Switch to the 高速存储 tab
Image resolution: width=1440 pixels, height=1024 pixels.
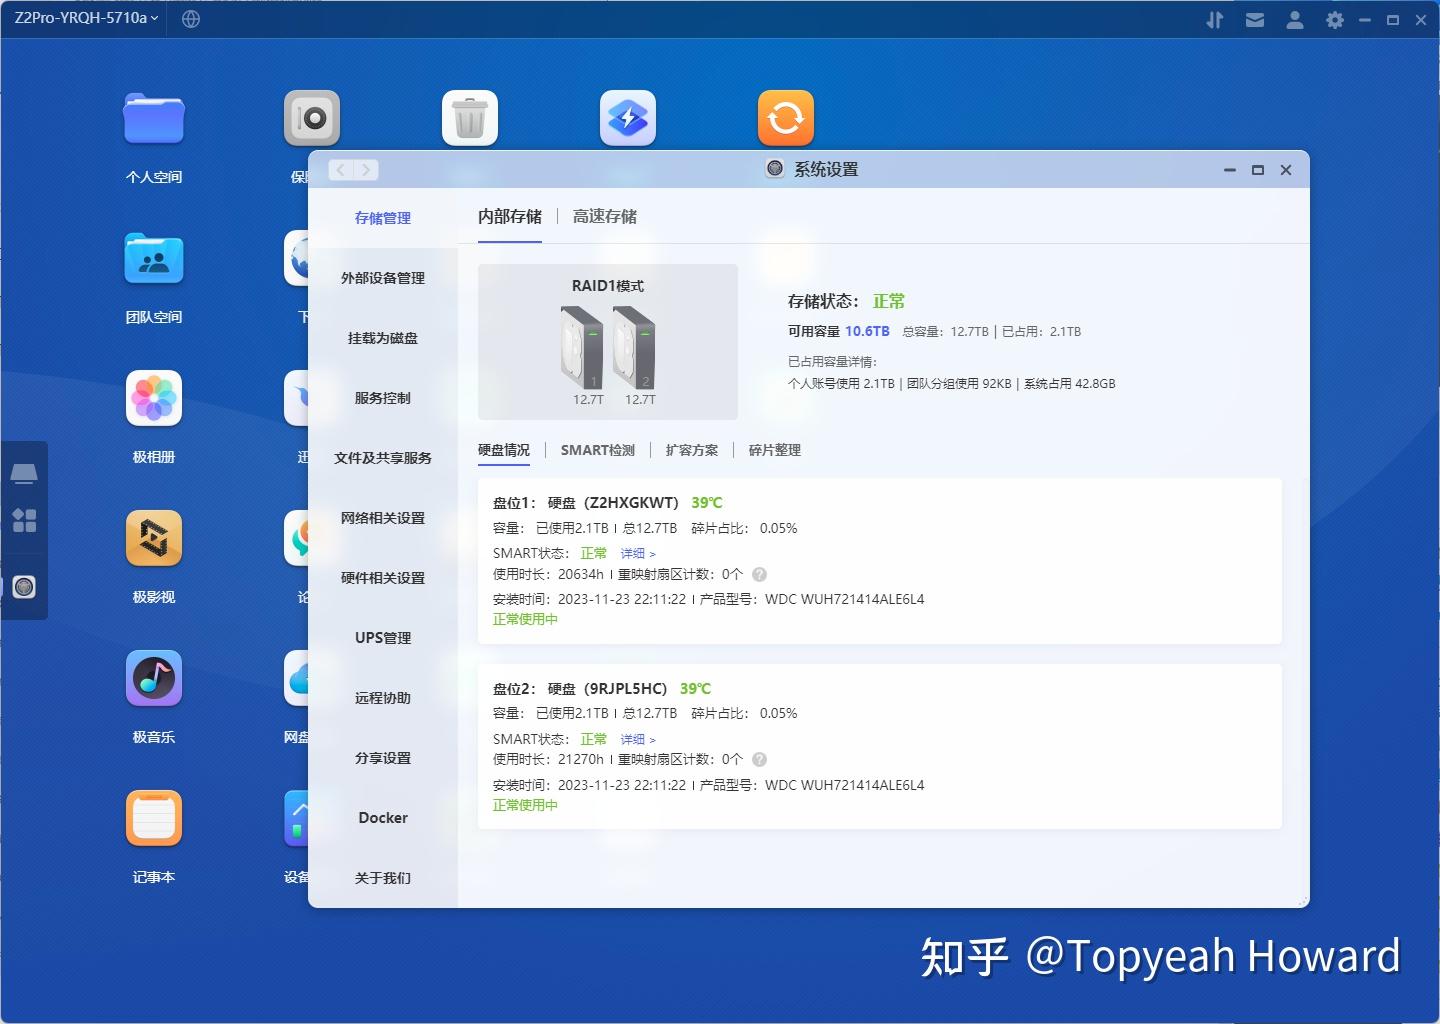point(604,216)
